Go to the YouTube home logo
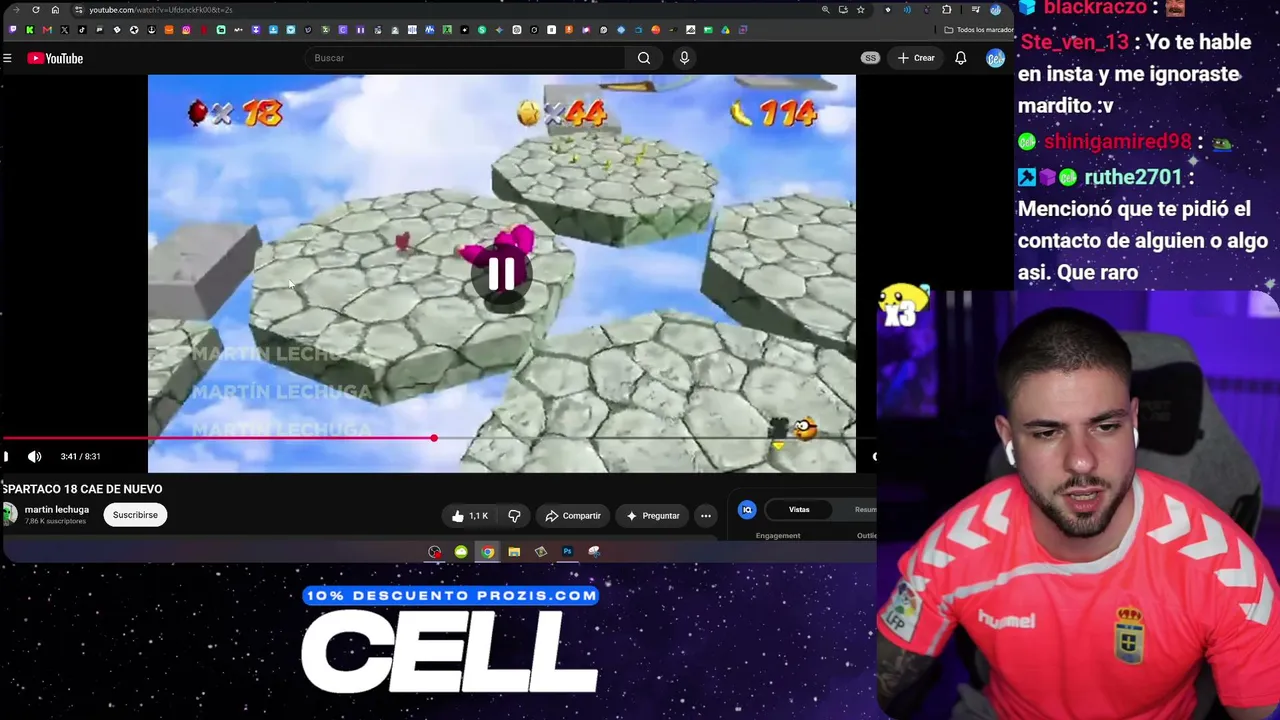This screenshot has height=720, width=1280. point(55,59)
